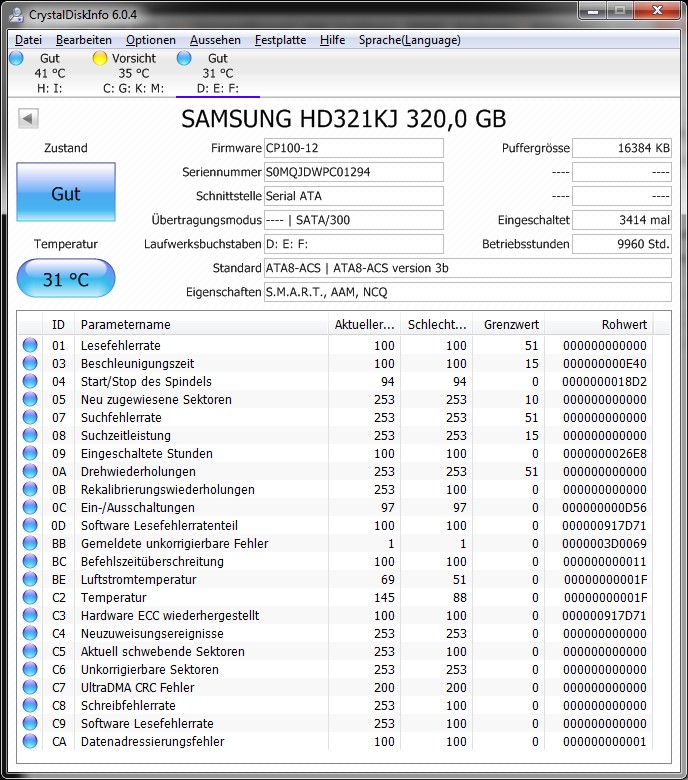Select the Datenadressierungsfehler parameter name
The height and width of the screenshot is (780, 688).
(x=153, y=741)
